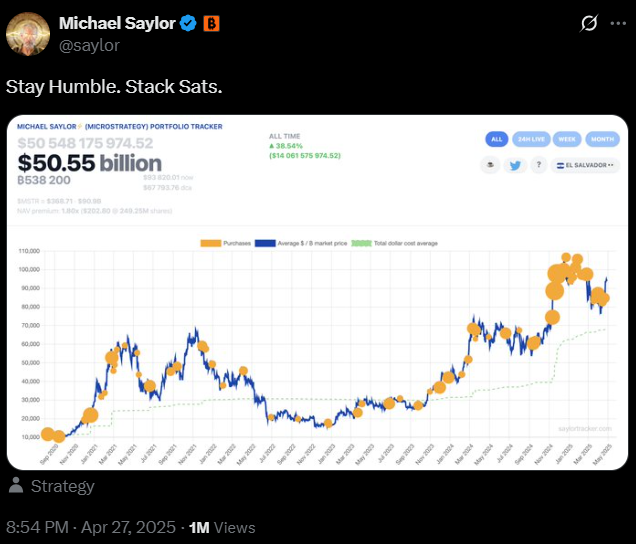Screen dimensions: 636x544
Task: Click the Michael Saylor display name
Action: (117, 23)
